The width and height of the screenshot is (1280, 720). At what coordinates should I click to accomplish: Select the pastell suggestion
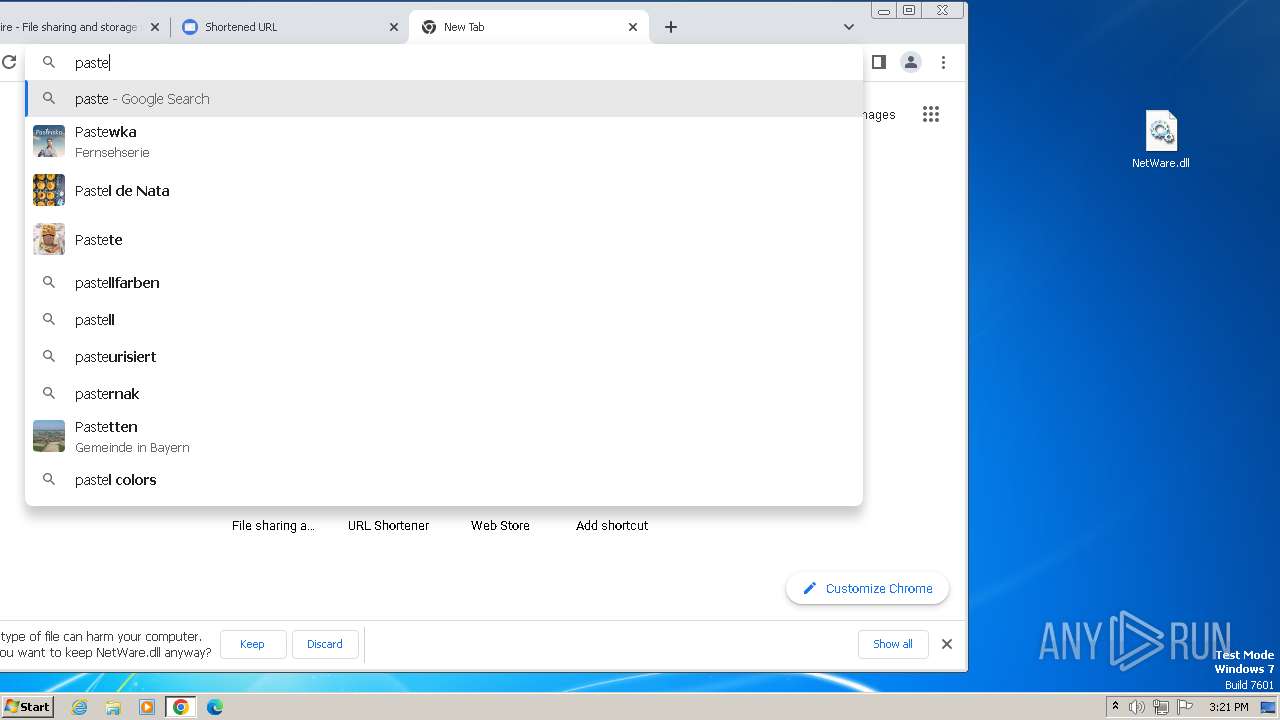[444, 320]
